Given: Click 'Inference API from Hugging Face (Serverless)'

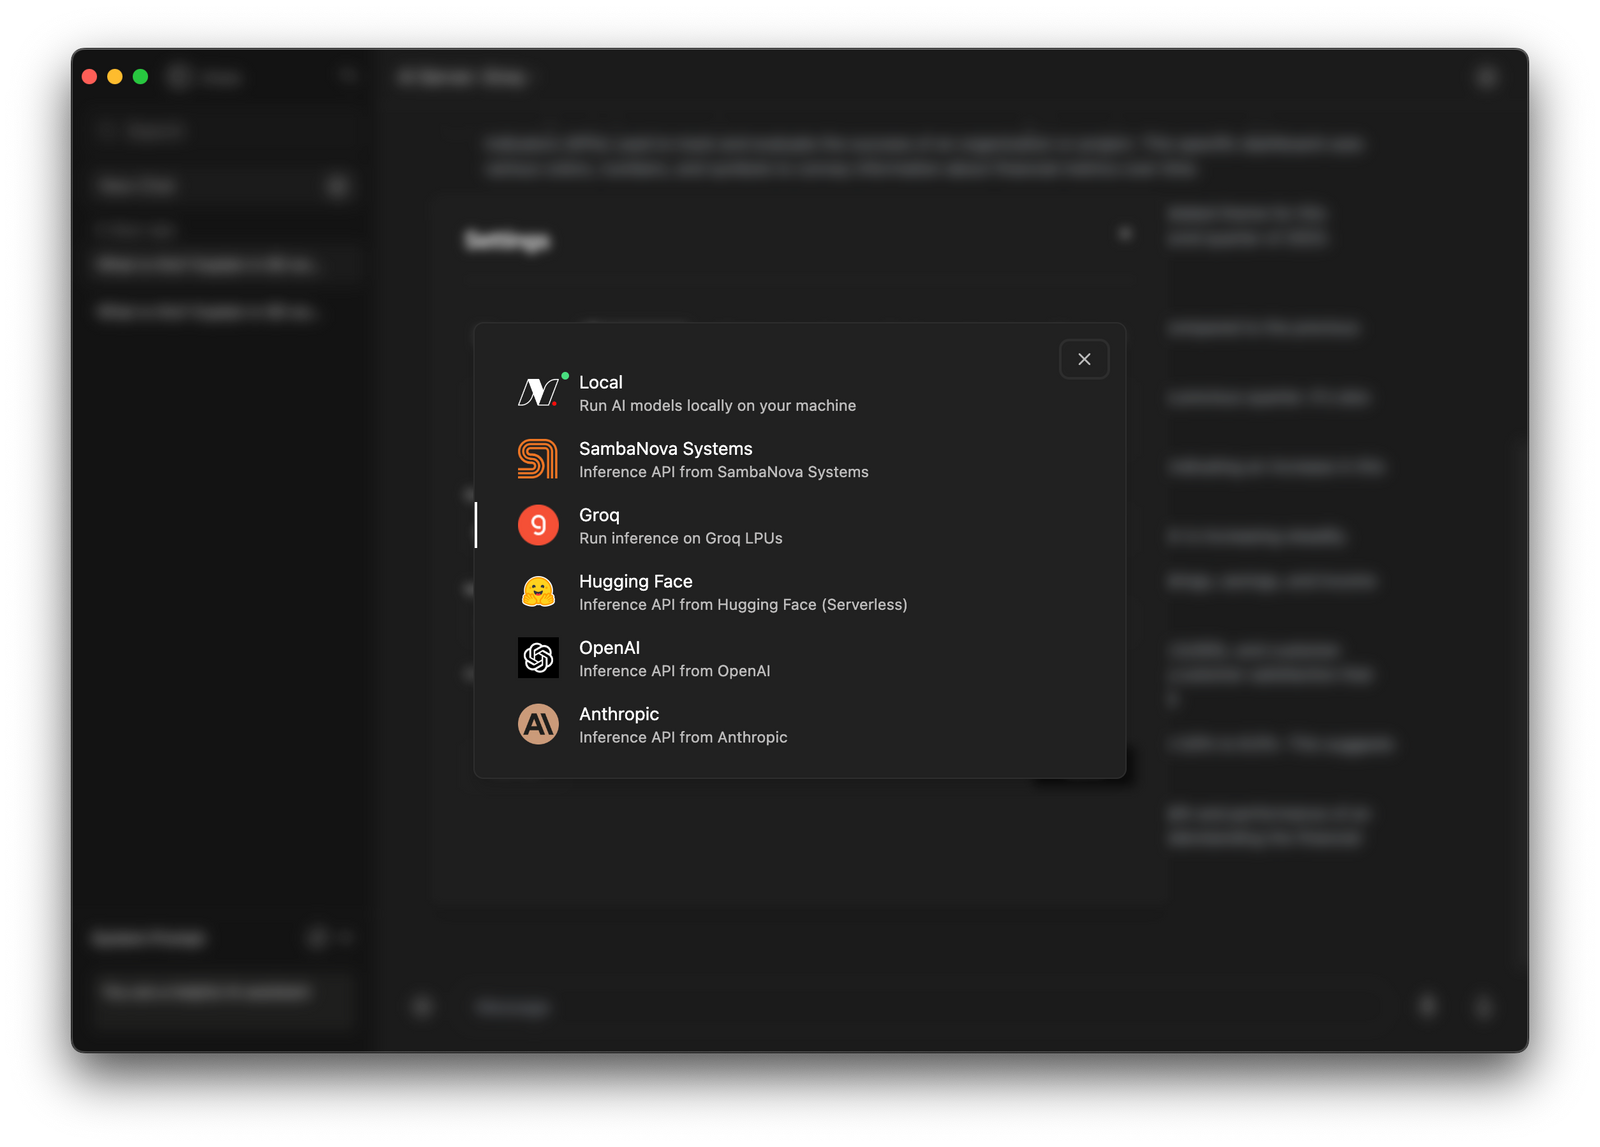Looking at the screenshot, I should (743, 605).
